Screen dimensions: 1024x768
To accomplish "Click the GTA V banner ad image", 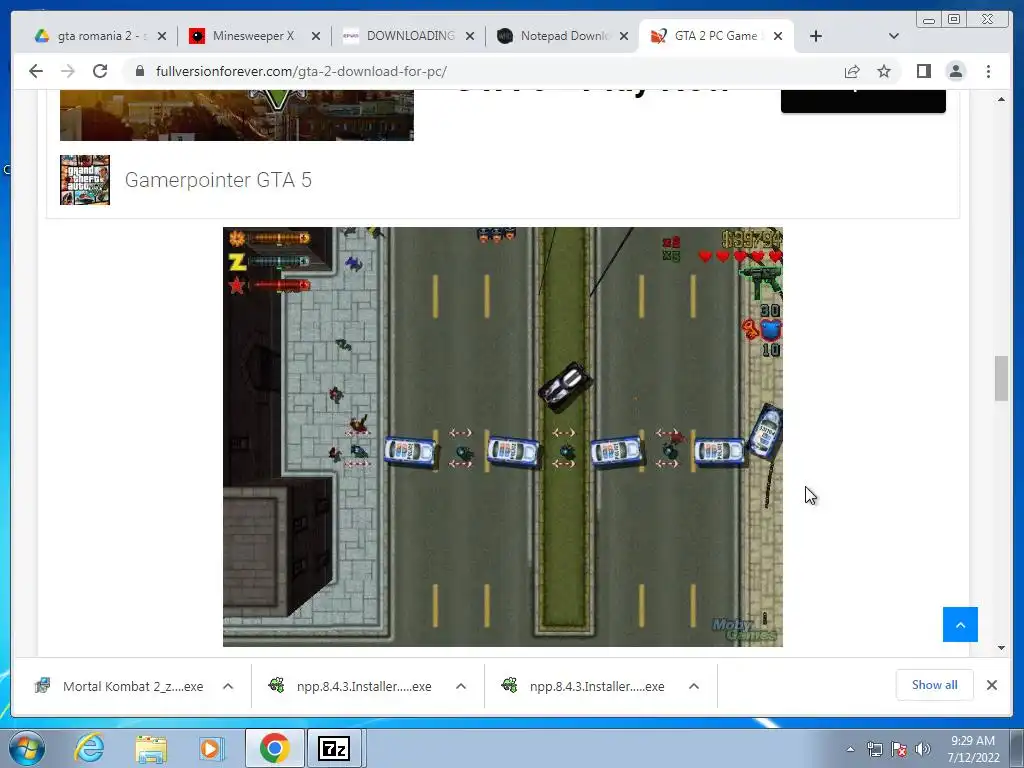I will coord(236,115).
